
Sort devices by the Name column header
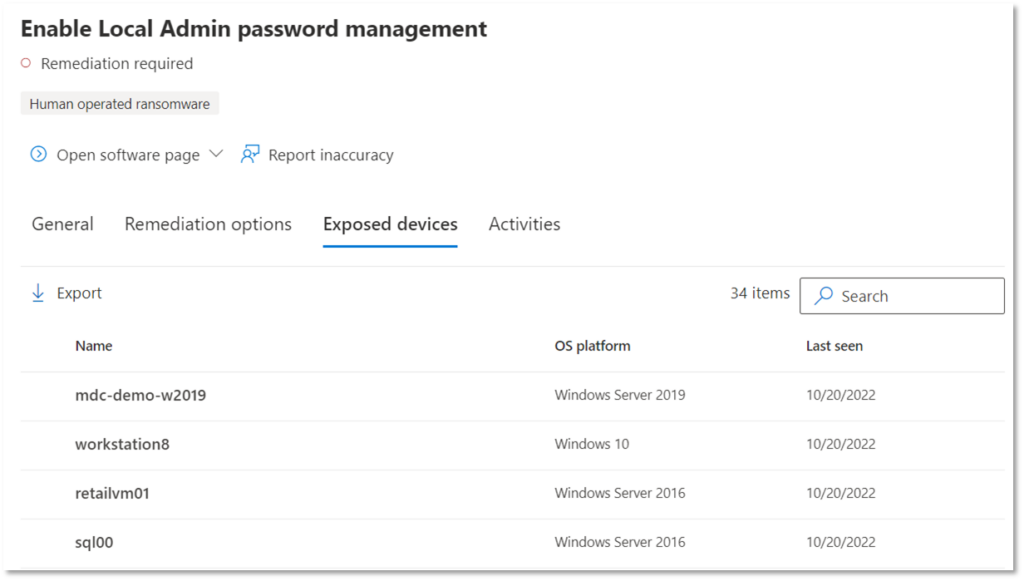93,345
